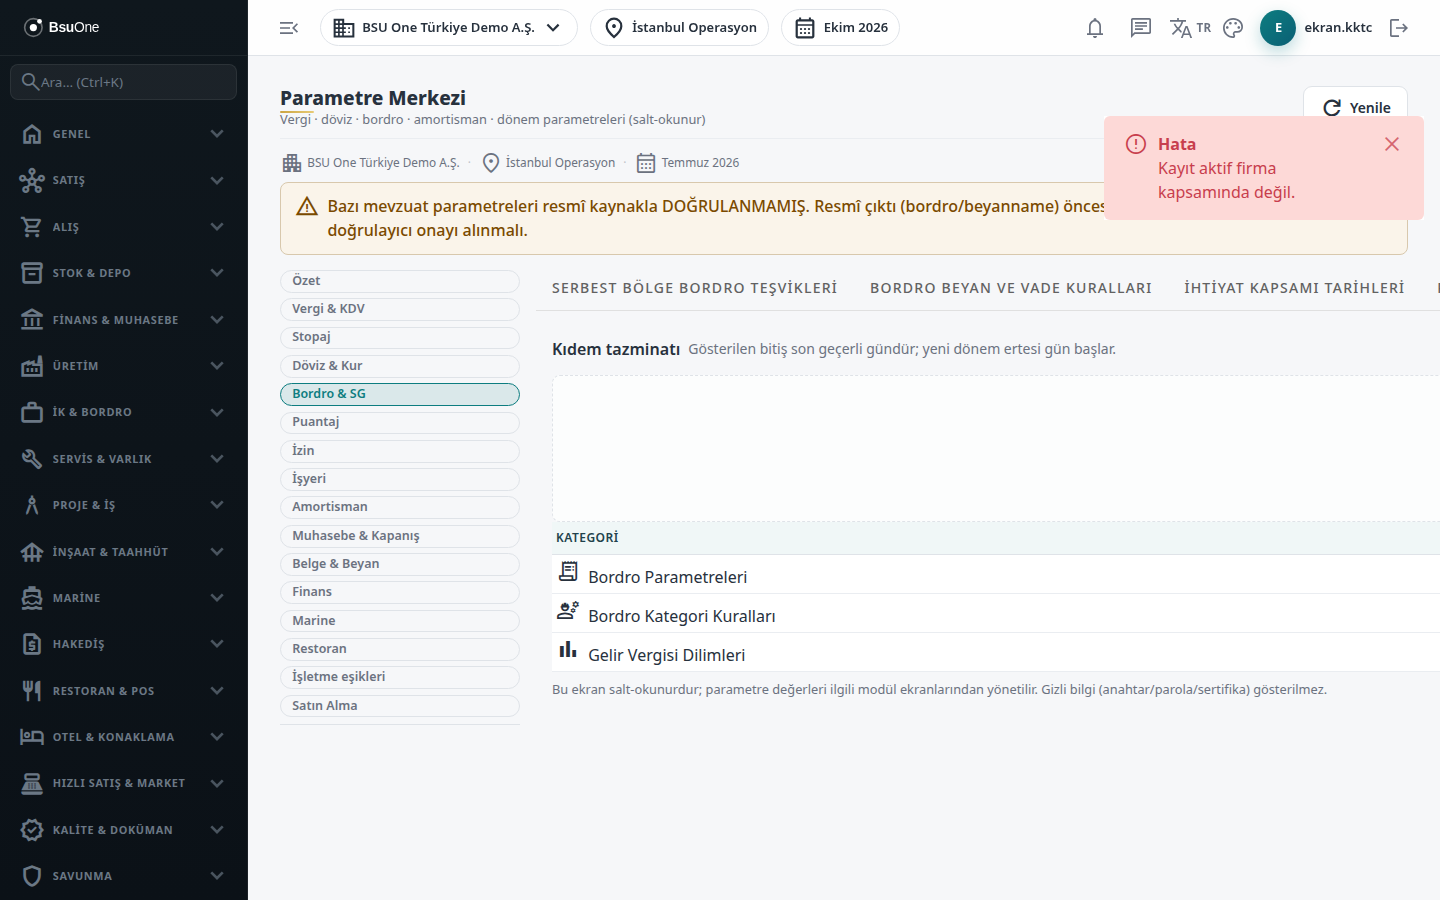This screenshot has width=1440, height=900.
Task: Expand the İK & BORDRO sidebar section
Action: click(124, 412)
